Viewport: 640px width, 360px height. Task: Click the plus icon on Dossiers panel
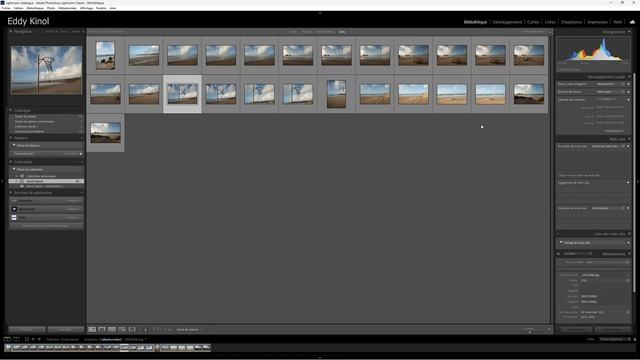[82, 138]
